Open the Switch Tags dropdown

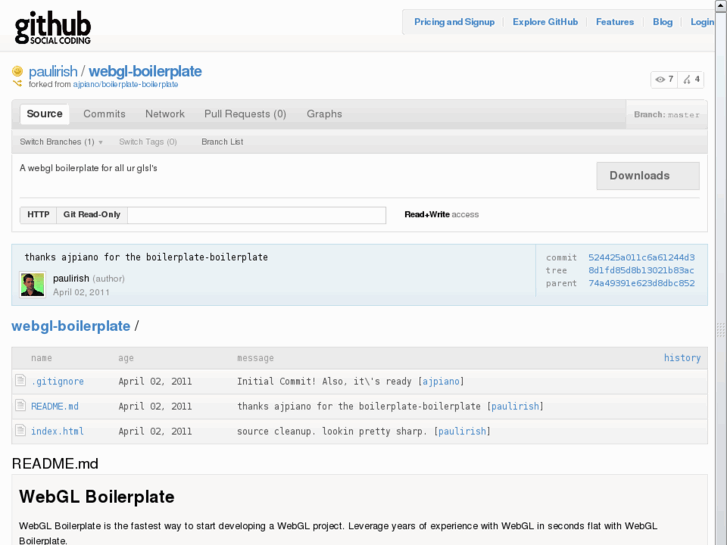click(148, 142)
